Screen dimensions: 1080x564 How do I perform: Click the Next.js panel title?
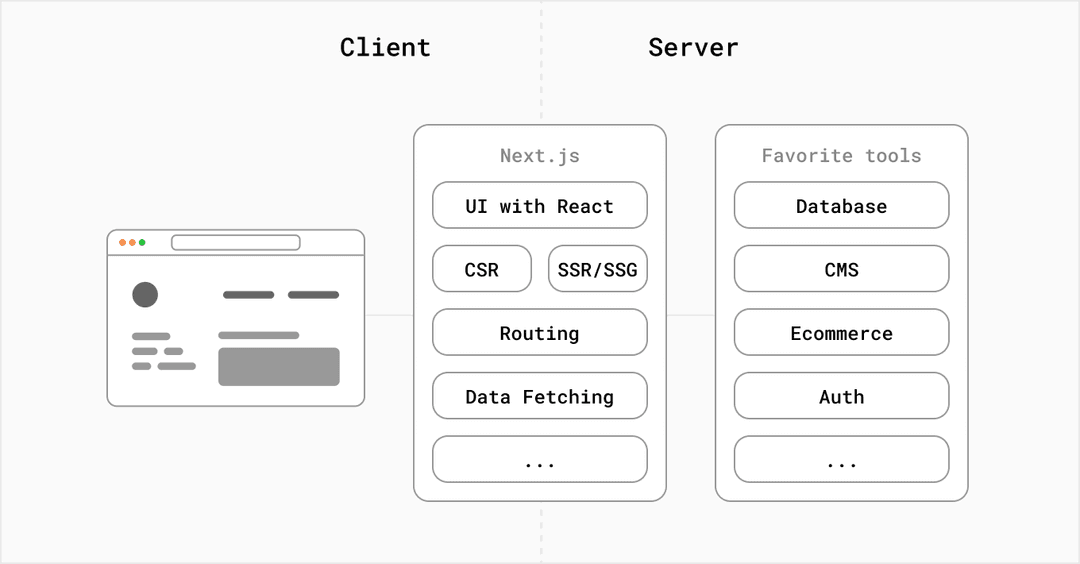[540, 156]
